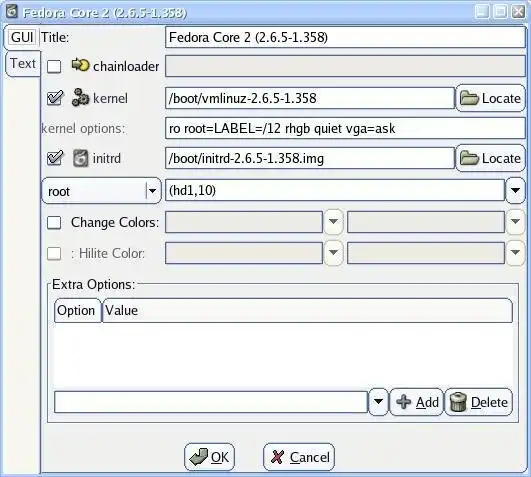This screenshot has height=477, width=531.
Task: Click the initrd path field
Action: pos(310,158)
